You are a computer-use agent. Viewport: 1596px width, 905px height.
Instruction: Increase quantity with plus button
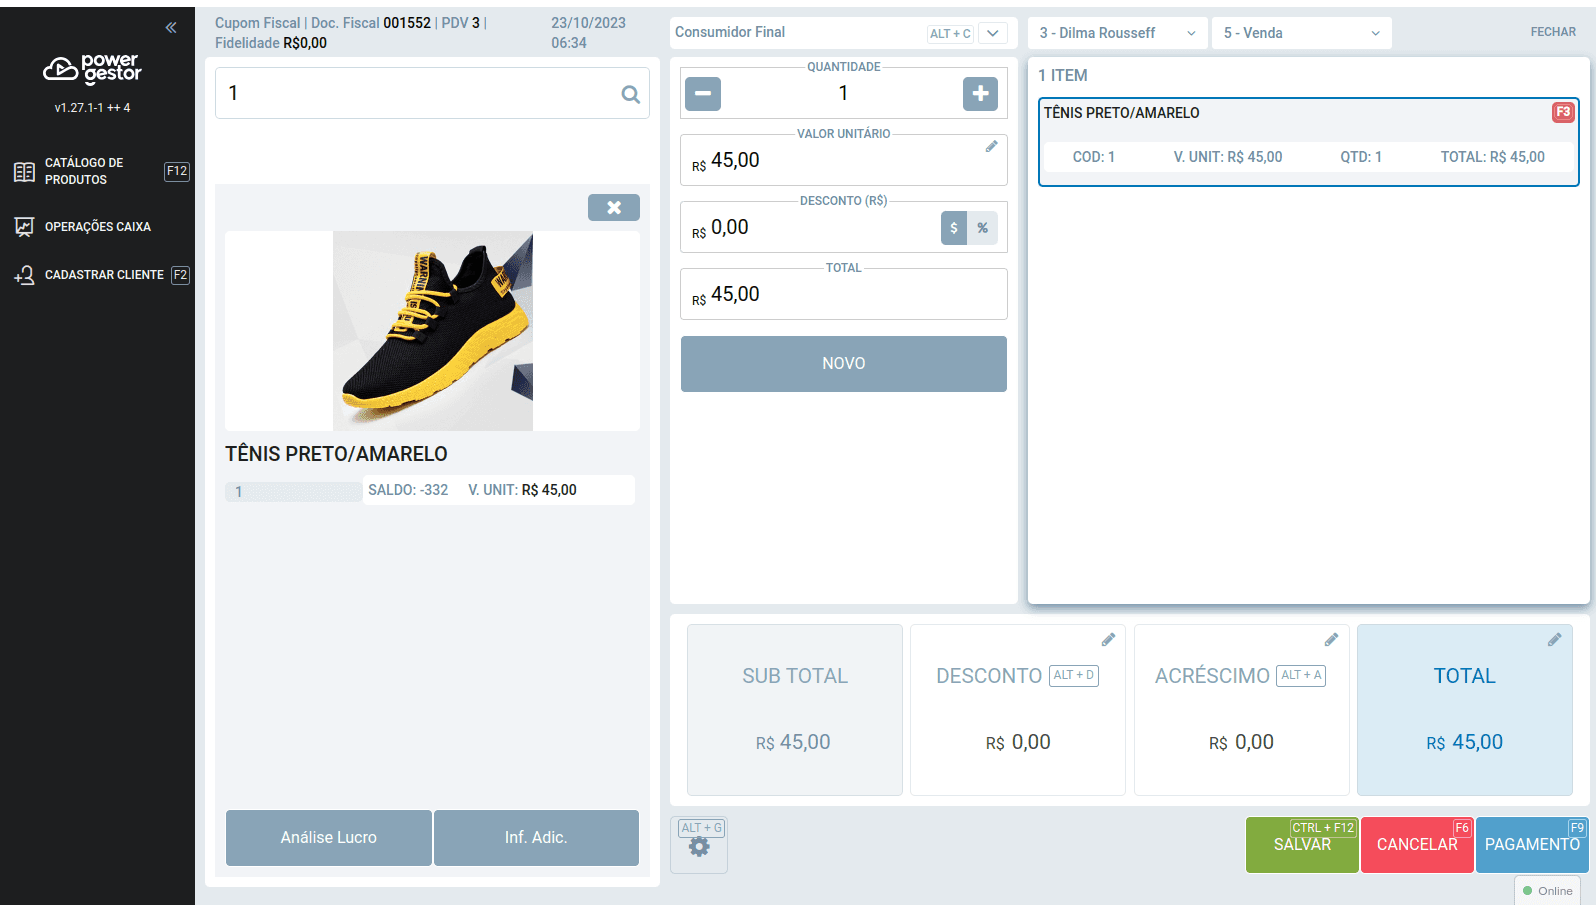pyautogui.click(x=980, y=94)
